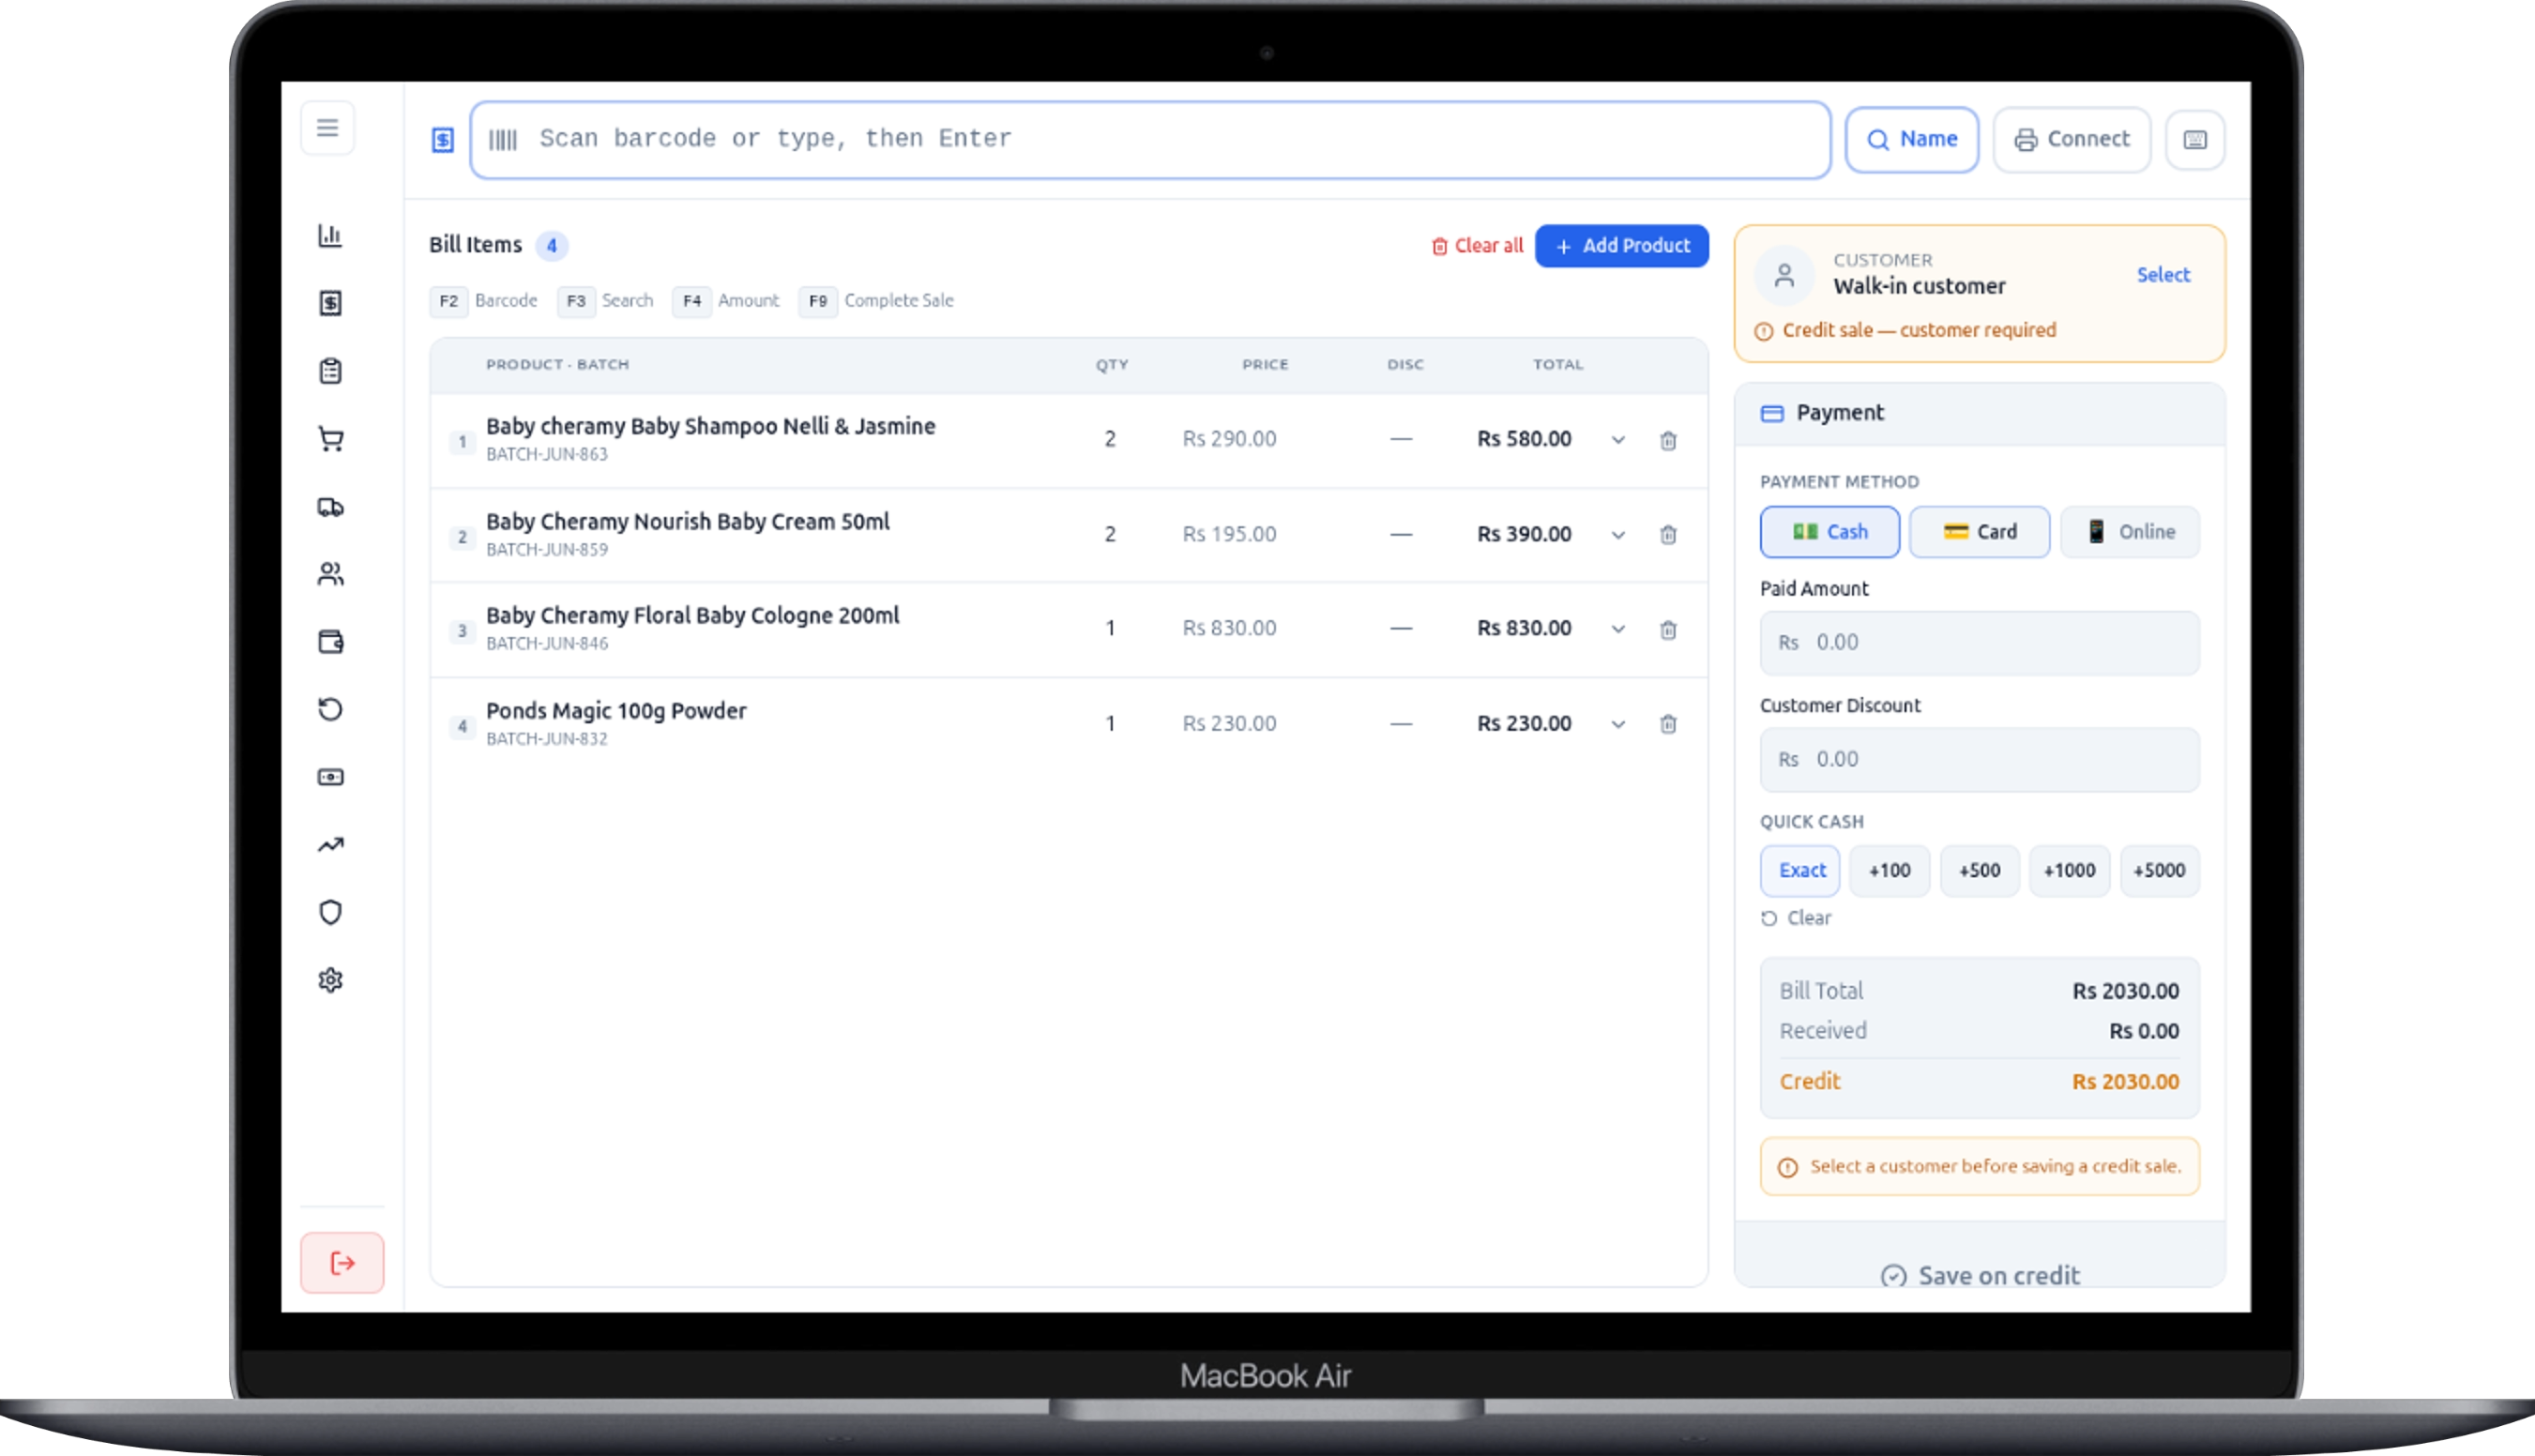The width and height of the screenshot is (2535, 1456).
Task: Click the walk-in customer avatar icon
Action: click(x=1784, y=274)
